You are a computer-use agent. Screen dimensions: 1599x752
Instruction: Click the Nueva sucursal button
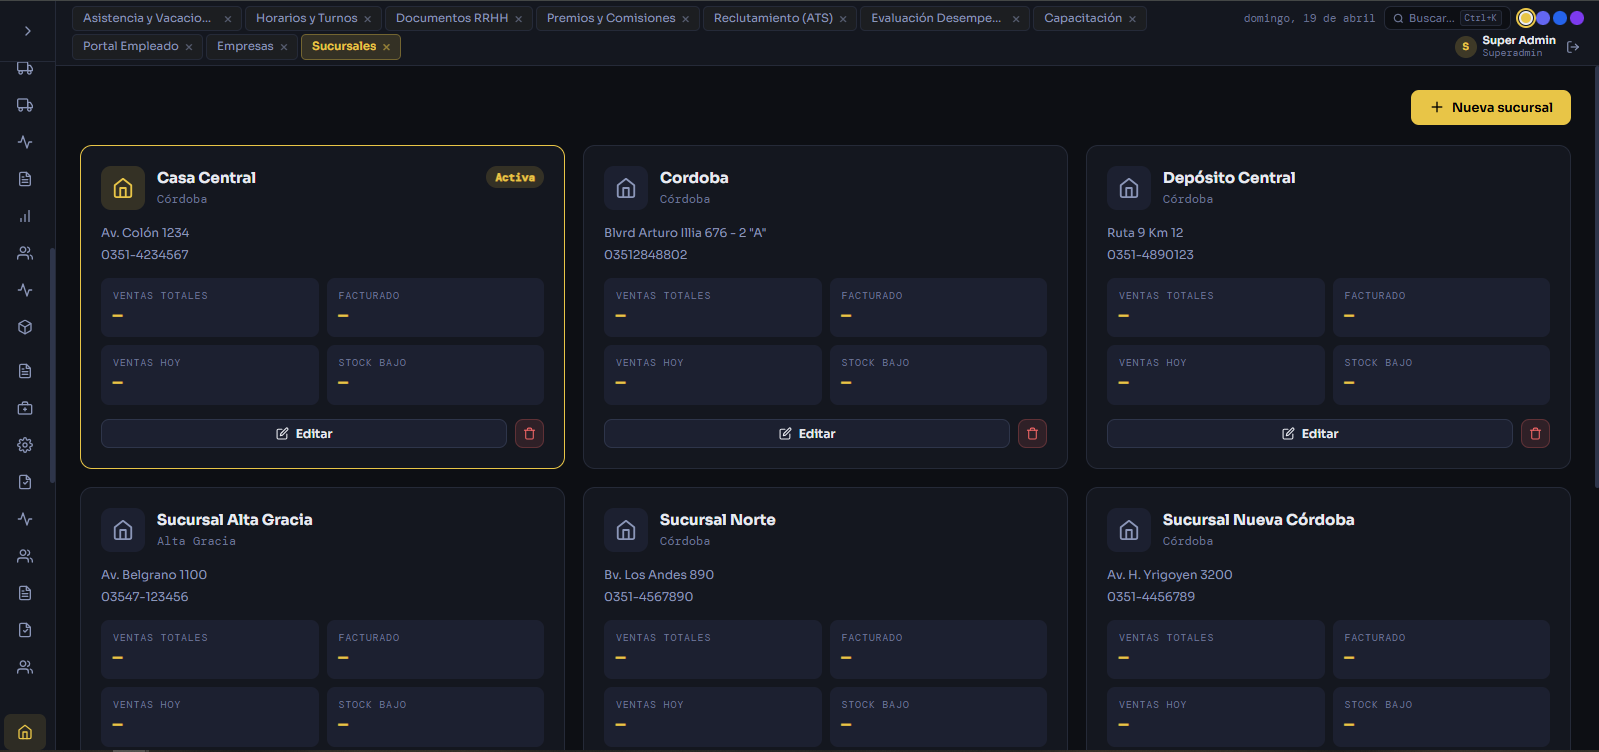pyautogui.click(x=1490, y=107)
